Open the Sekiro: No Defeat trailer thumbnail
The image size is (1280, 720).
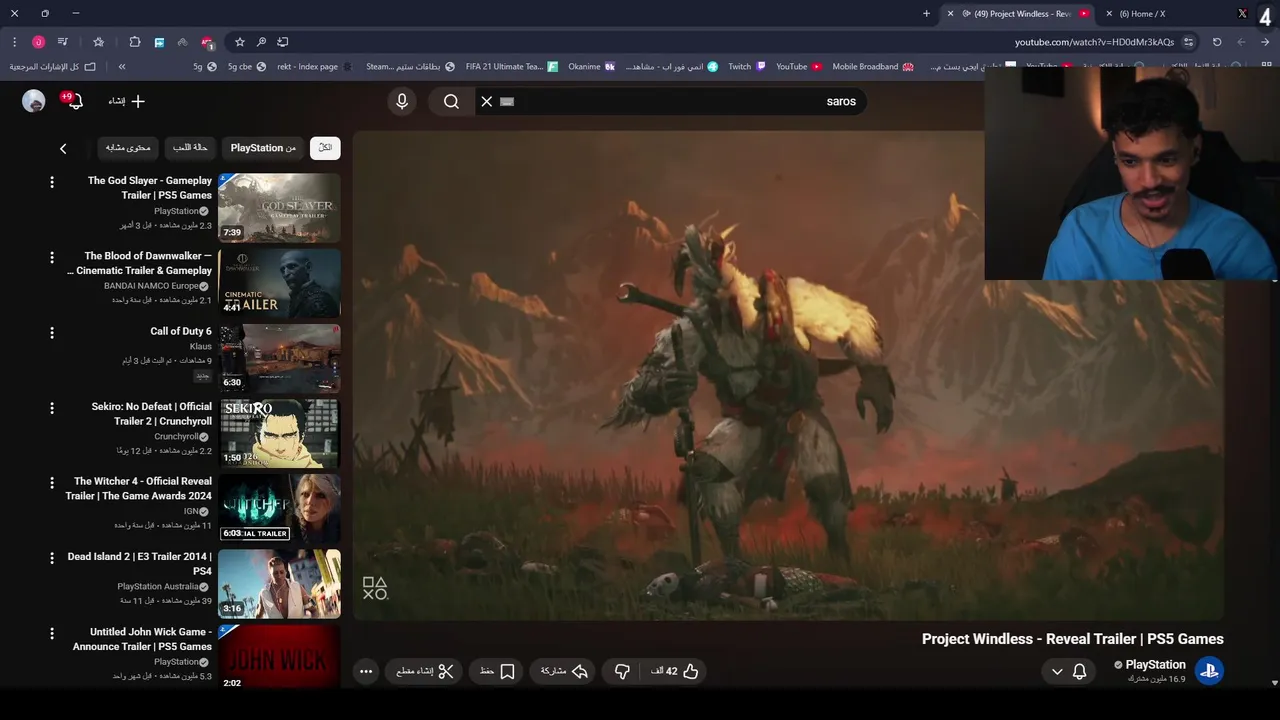(x=279, y=433)
